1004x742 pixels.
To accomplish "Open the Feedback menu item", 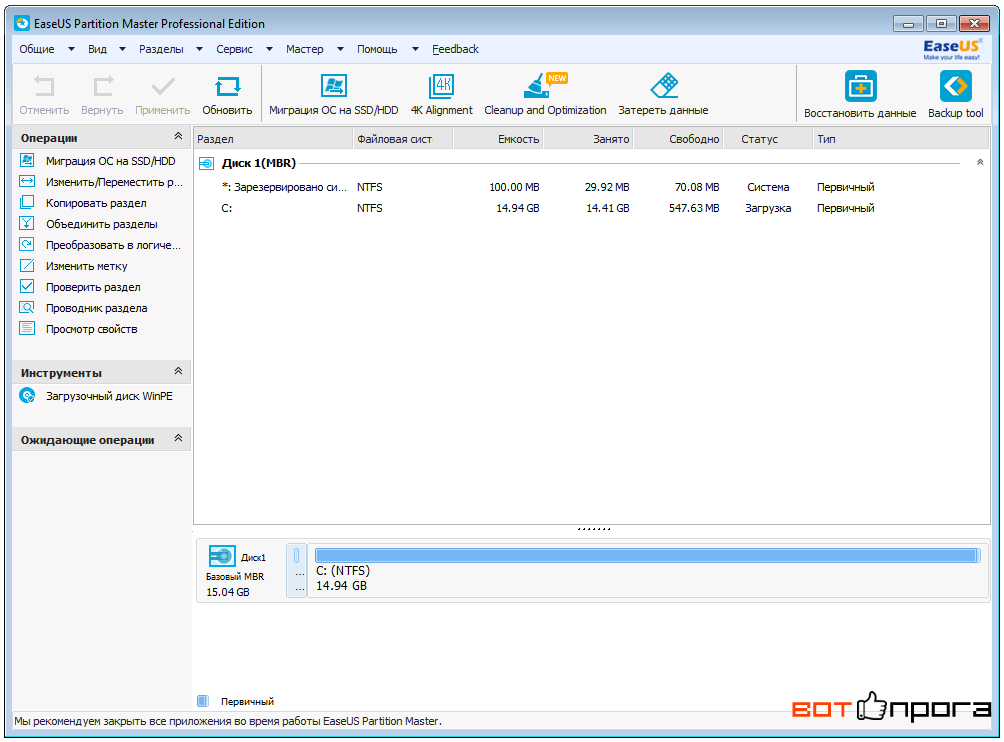I will click(x=455, y=49).
